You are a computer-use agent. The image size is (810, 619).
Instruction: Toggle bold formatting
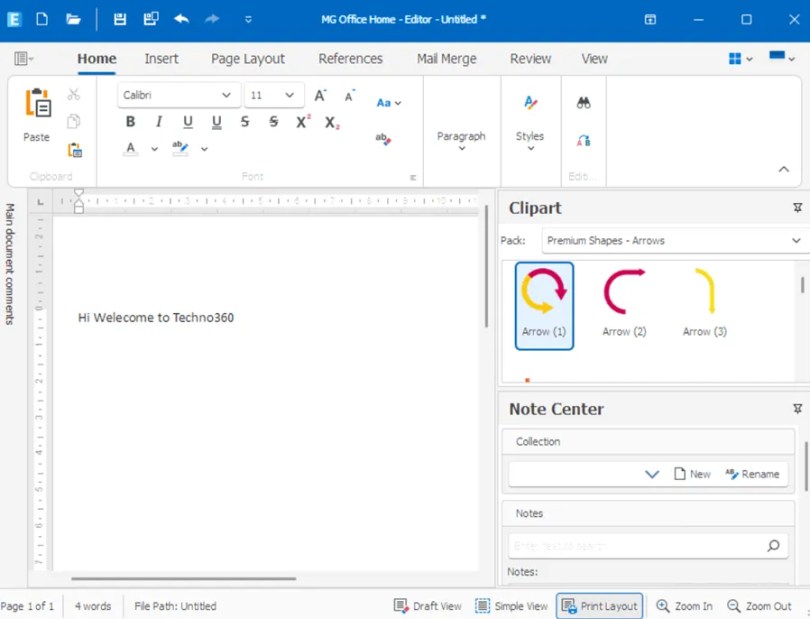pyautogui.click(x=130, y=122)
